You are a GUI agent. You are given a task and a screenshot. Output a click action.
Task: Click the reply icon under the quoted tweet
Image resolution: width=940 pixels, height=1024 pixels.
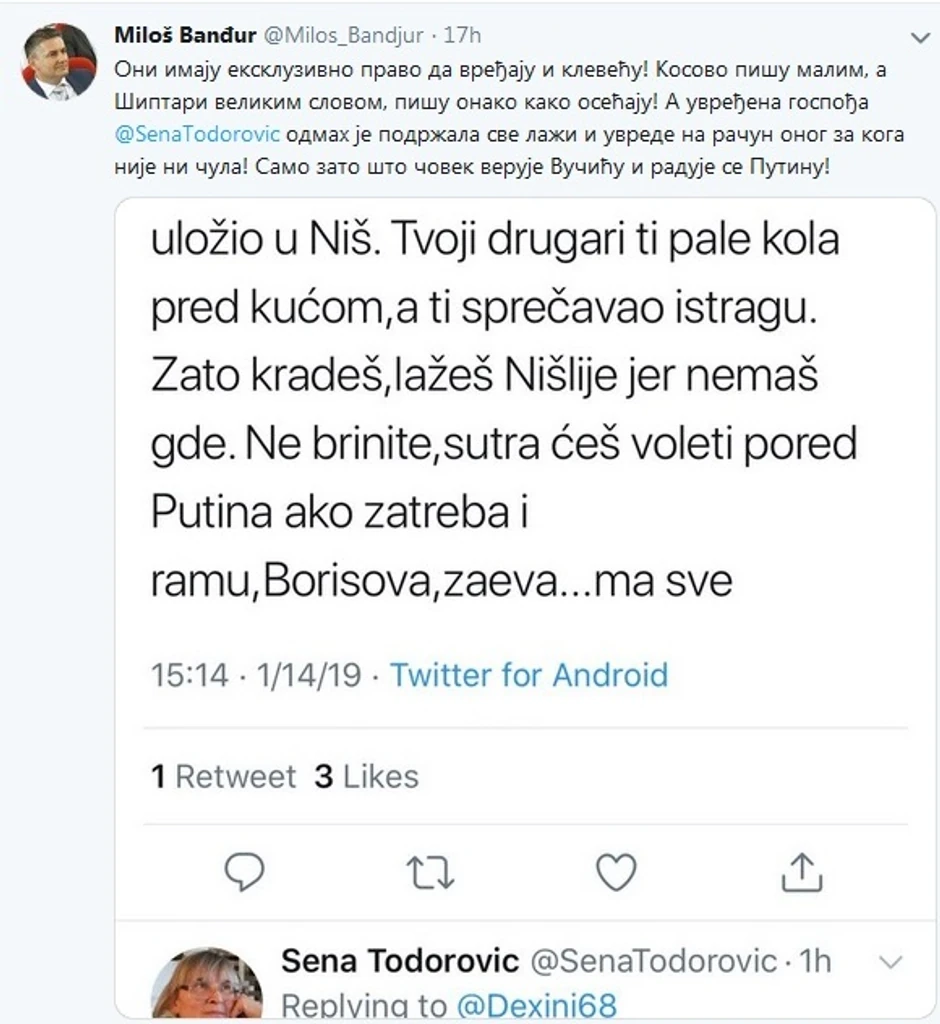pos(243,872)
